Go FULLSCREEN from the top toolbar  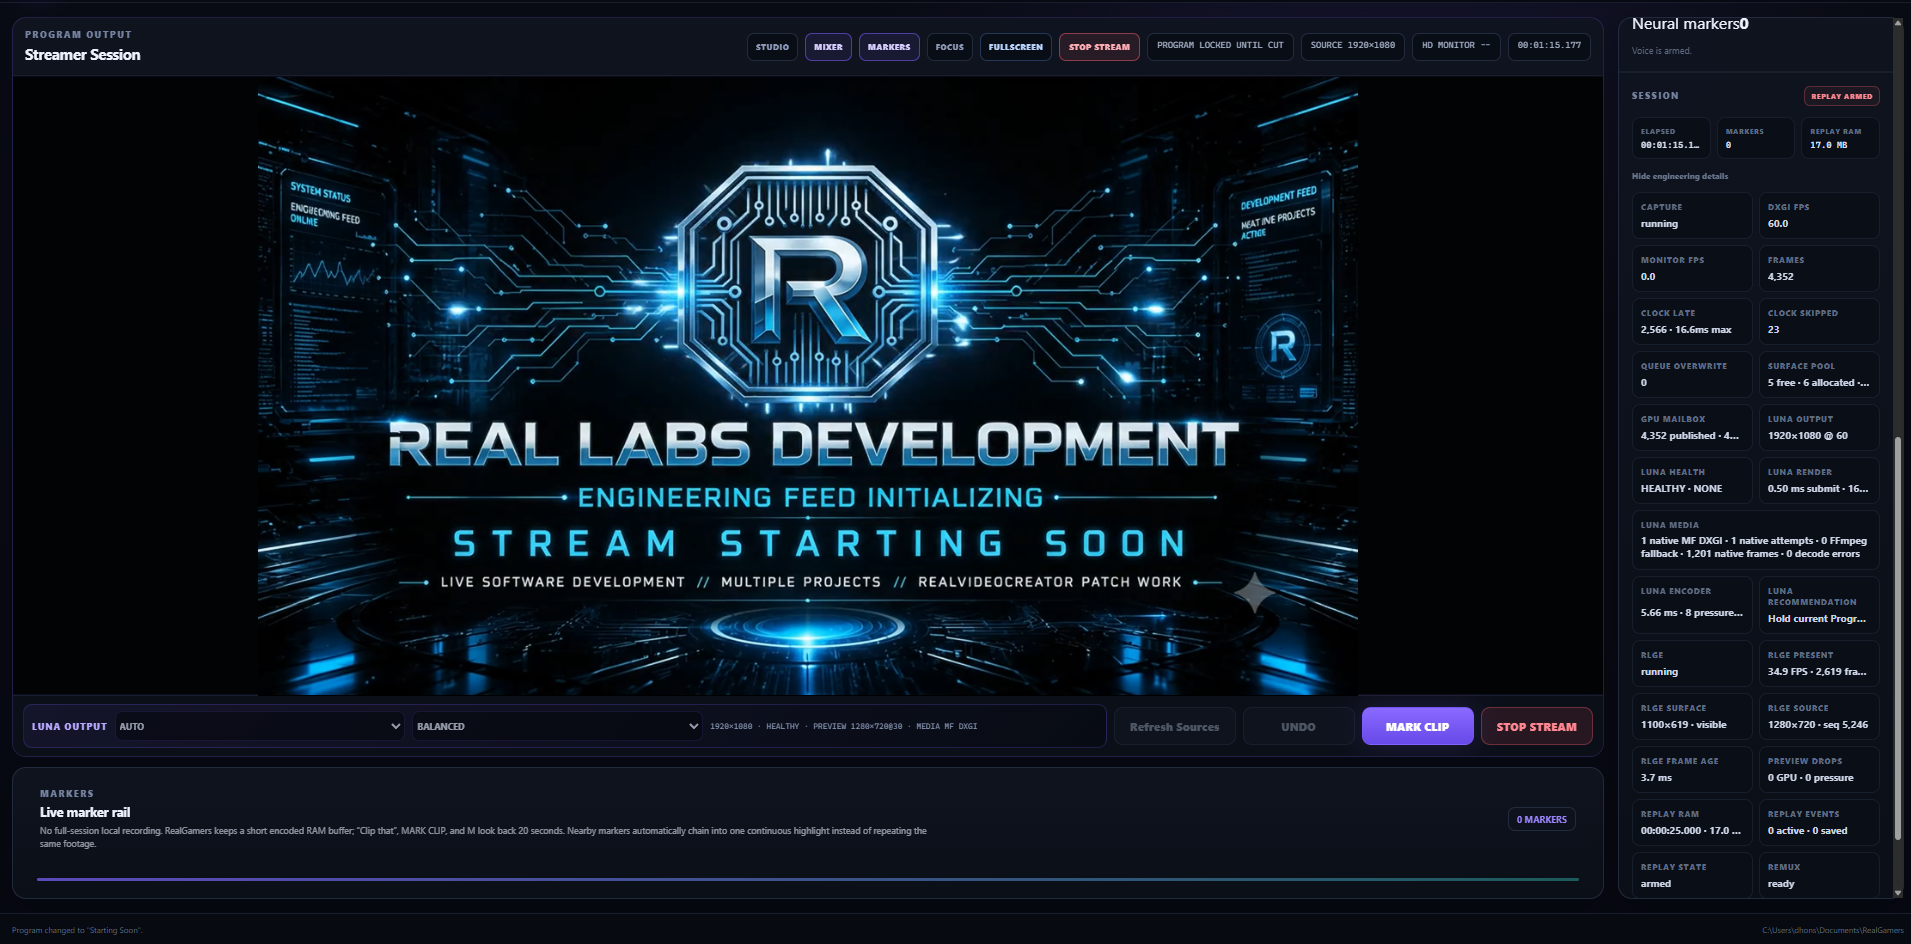[x=1015, y=47]
